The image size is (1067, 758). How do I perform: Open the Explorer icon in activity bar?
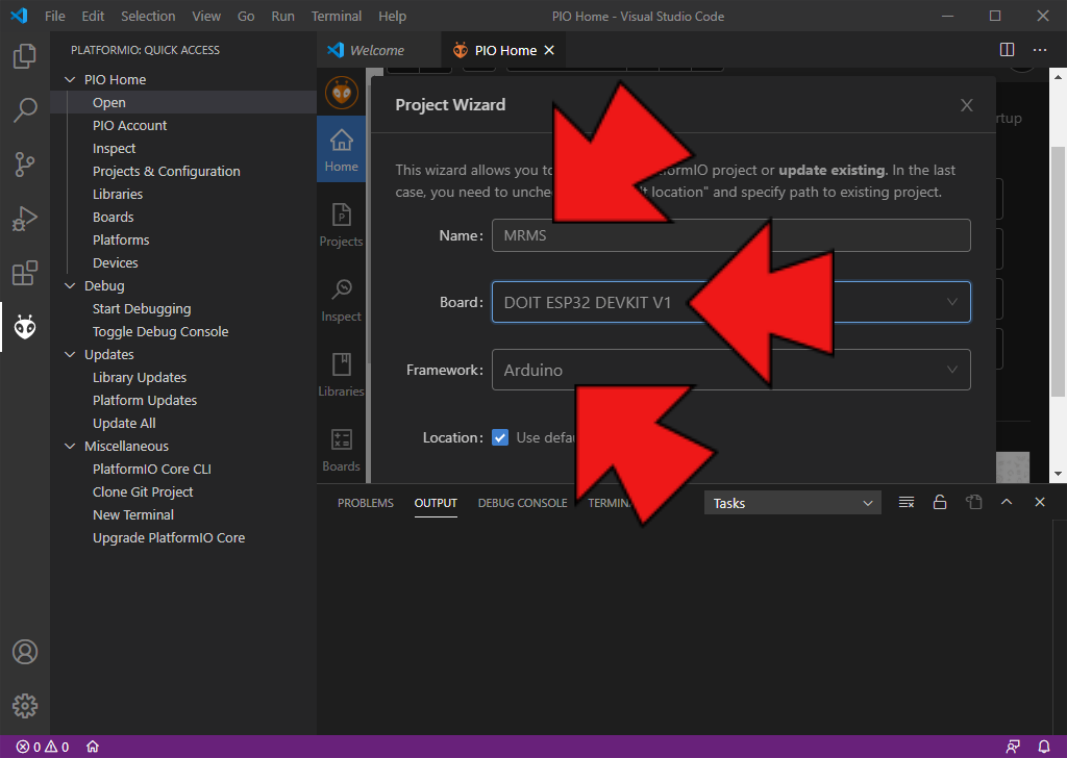25,57
